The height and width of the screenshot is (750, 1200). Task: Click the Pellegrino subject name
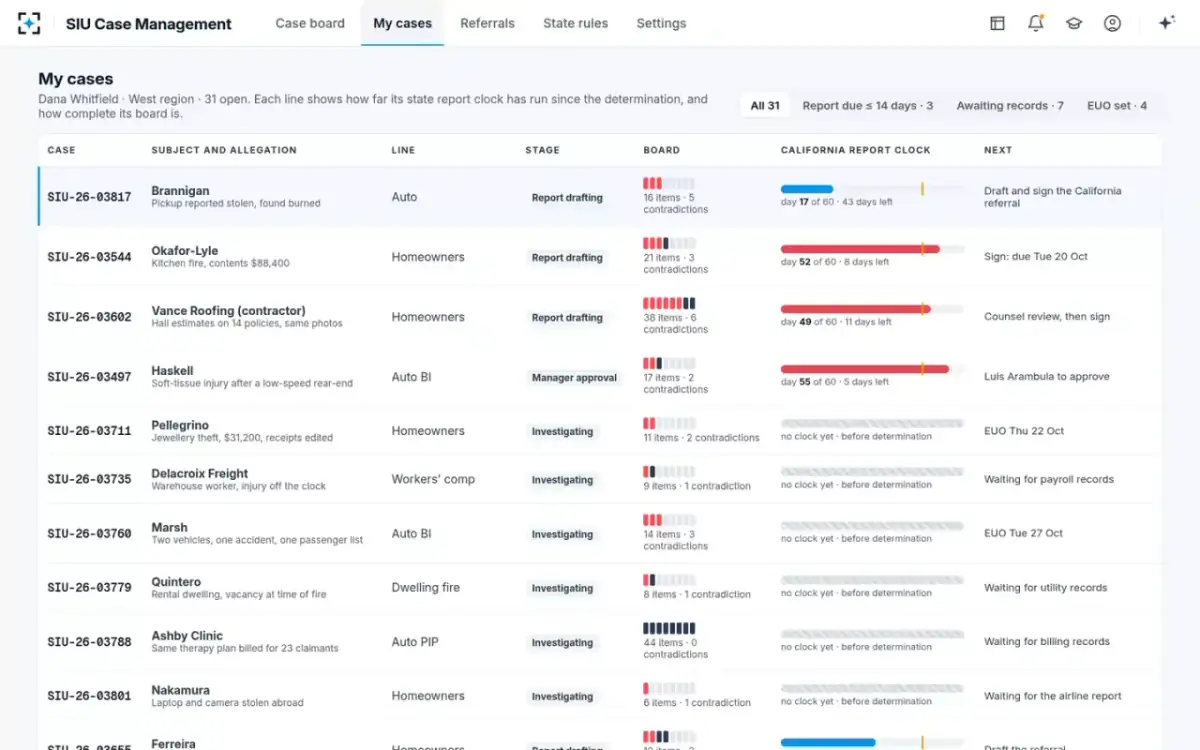point(180,425)
